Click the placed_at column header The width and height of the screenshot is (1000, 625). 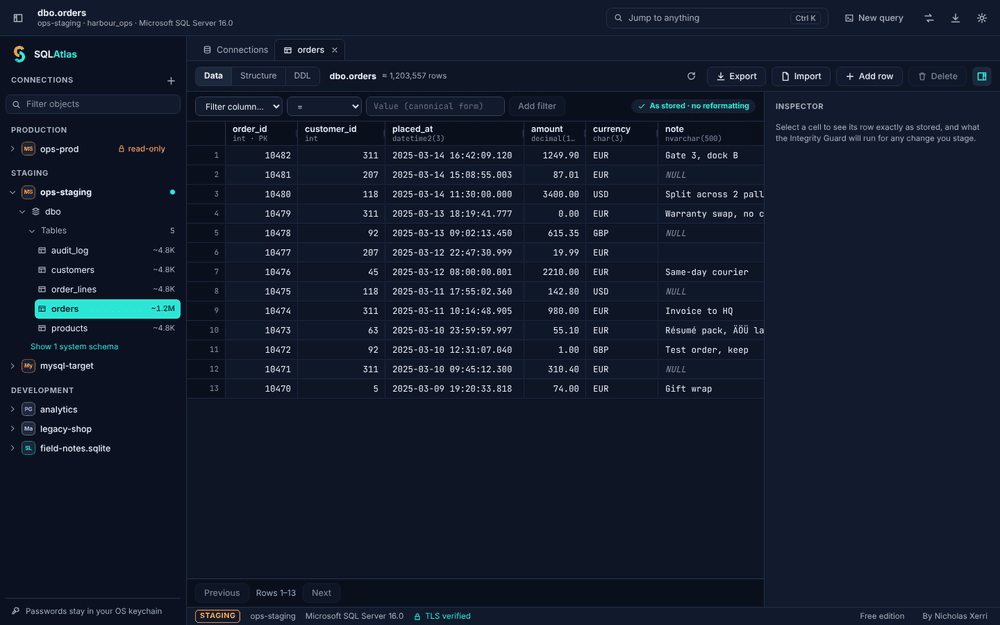point(454,133)
